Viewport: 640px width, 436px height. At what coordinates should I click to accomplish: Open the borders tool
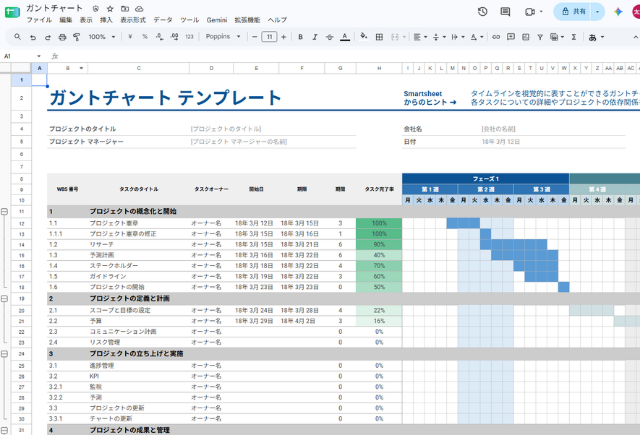click(x=379, y=37)
